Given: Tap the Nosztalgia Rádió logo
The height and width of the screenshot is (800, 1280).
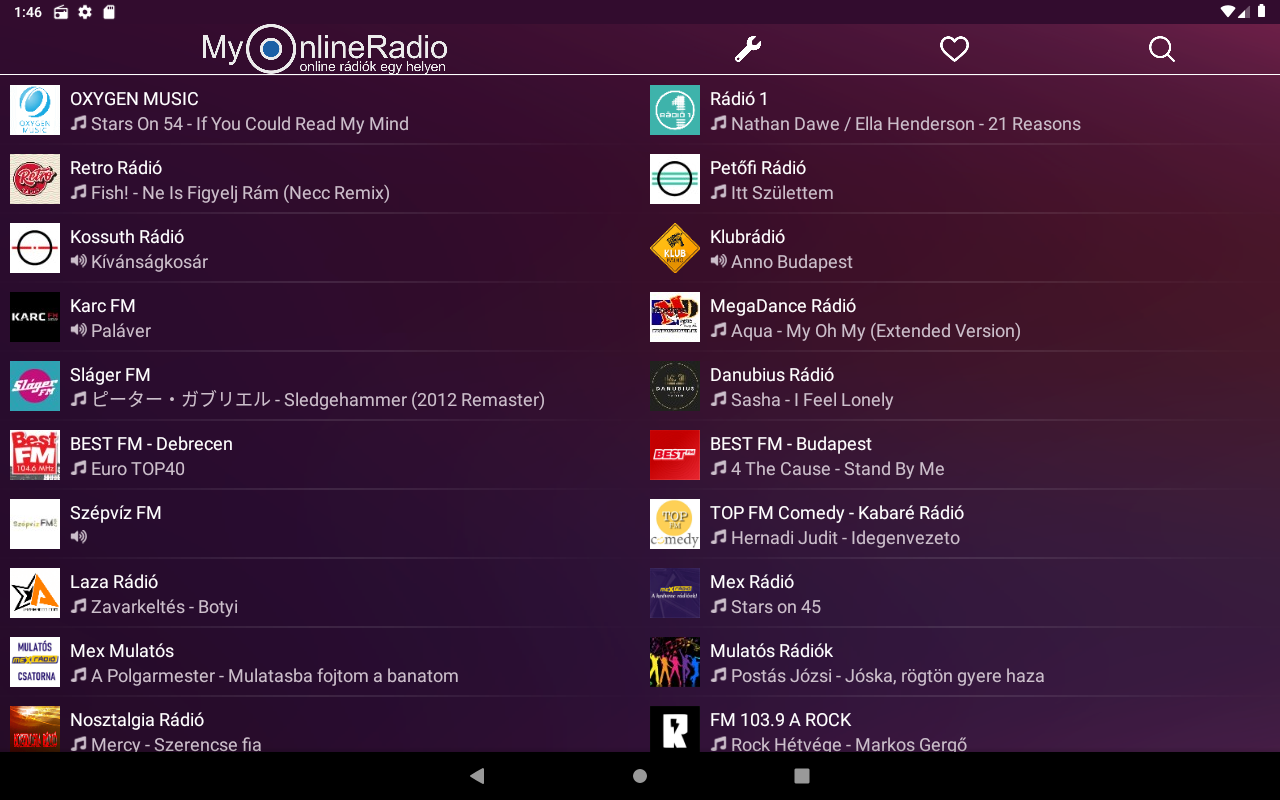Looking at the screenshot, I should click(35, 729).
